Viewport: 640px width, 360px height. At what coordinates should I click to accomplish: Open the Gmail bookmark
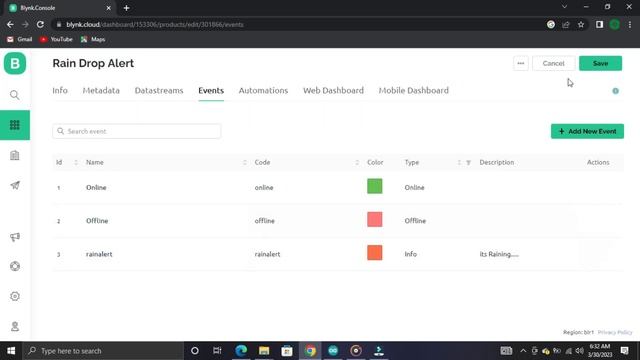pyautogui.click(x=20, y=39)
